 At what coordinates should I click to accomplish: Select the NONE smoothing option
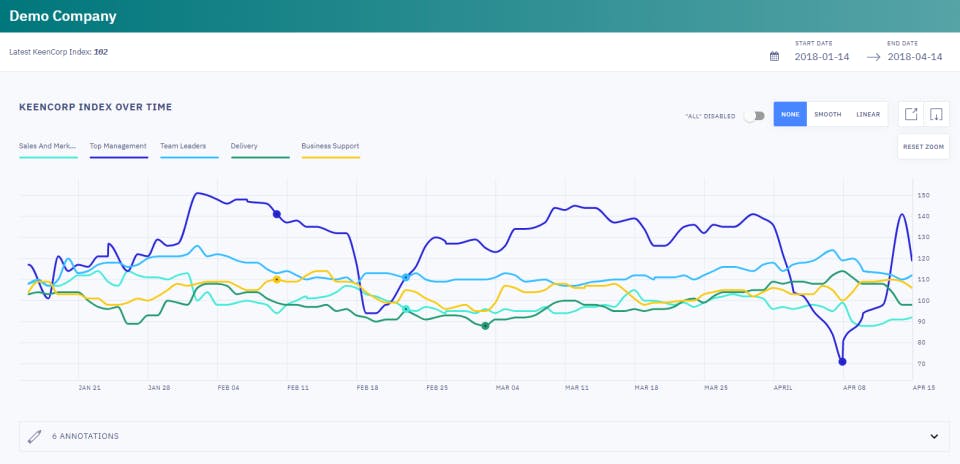790,114
